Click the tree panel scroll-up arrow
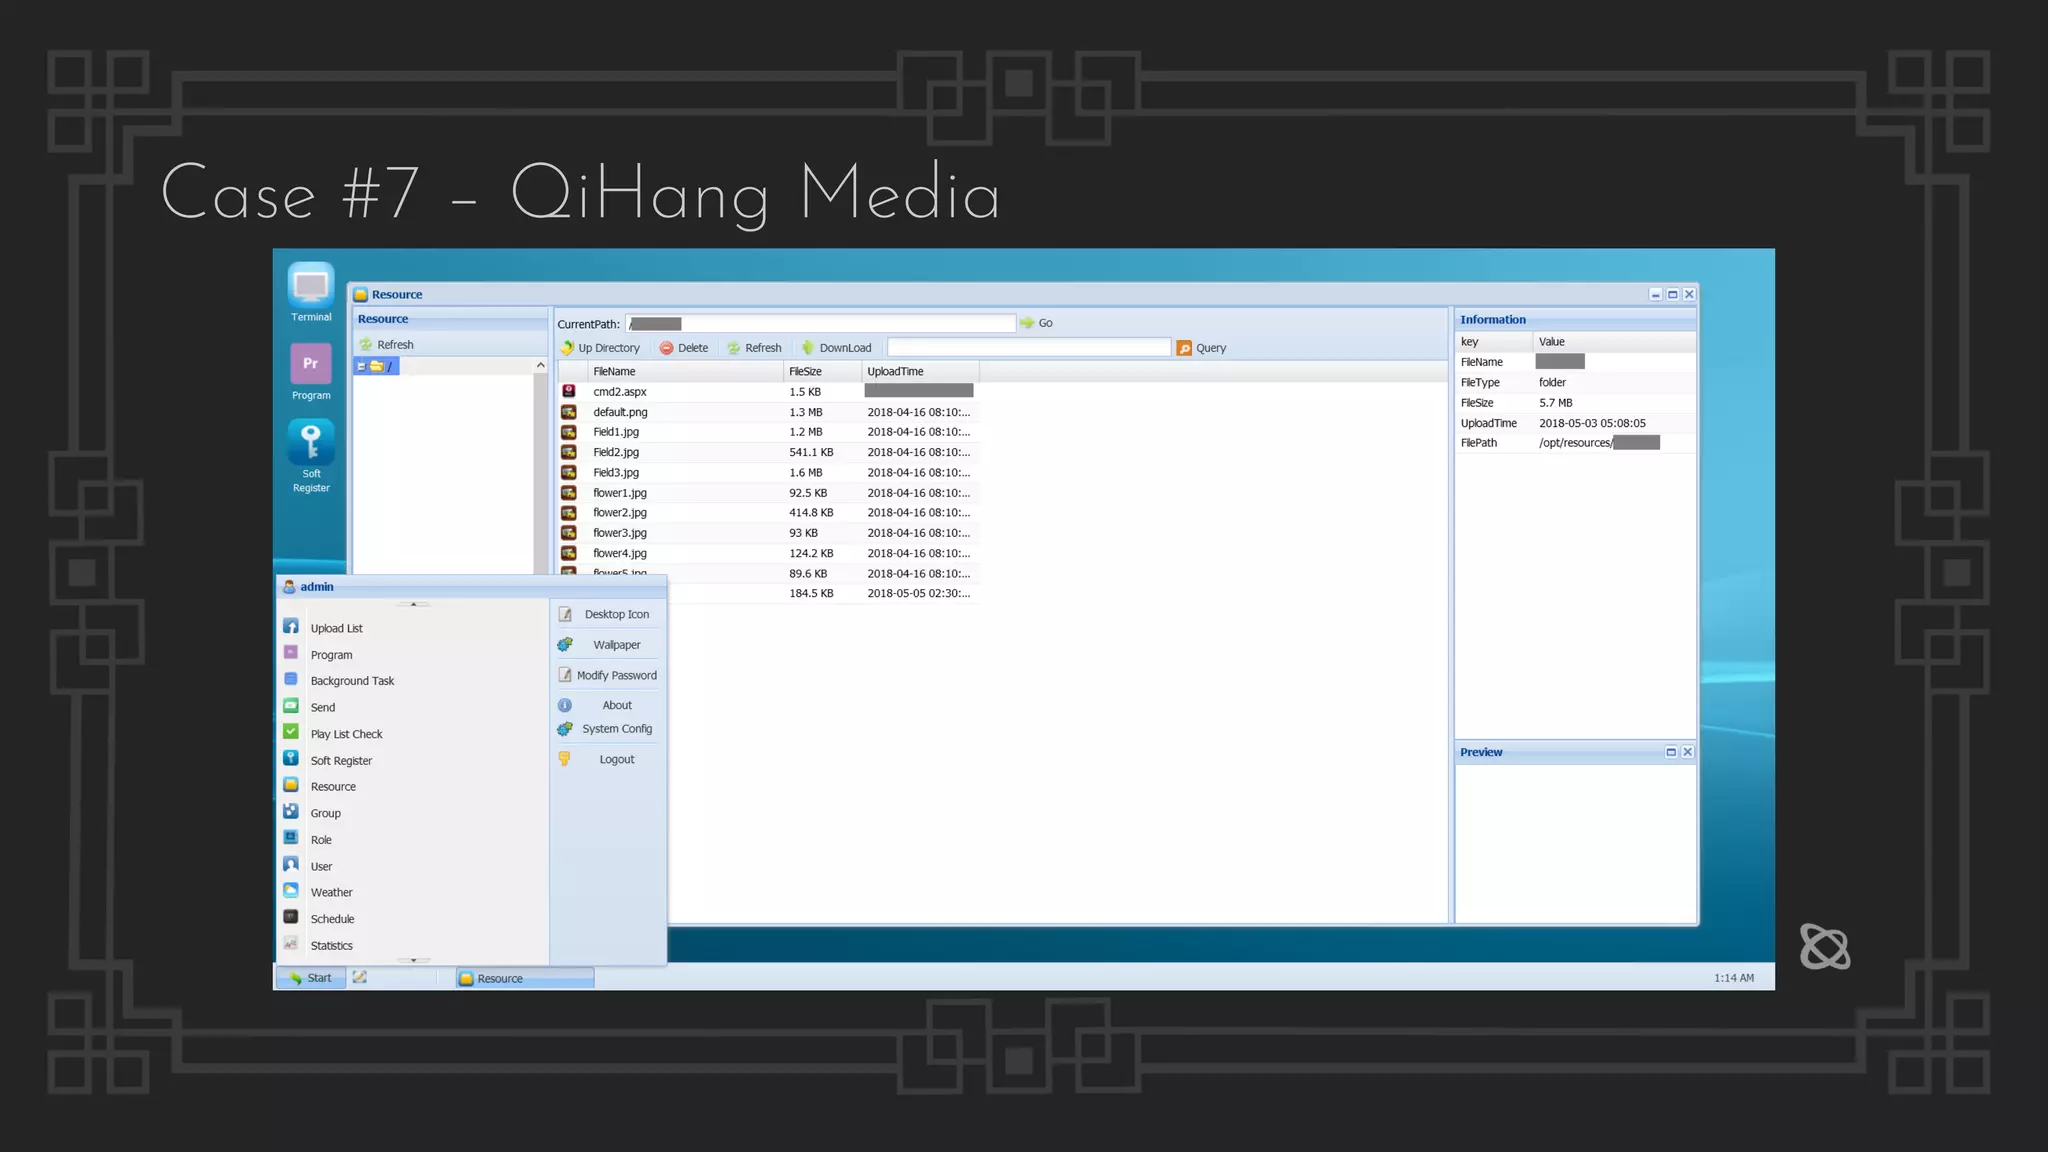The width and height of the screenshot is (2048, 1152). [x=541, y=365]
